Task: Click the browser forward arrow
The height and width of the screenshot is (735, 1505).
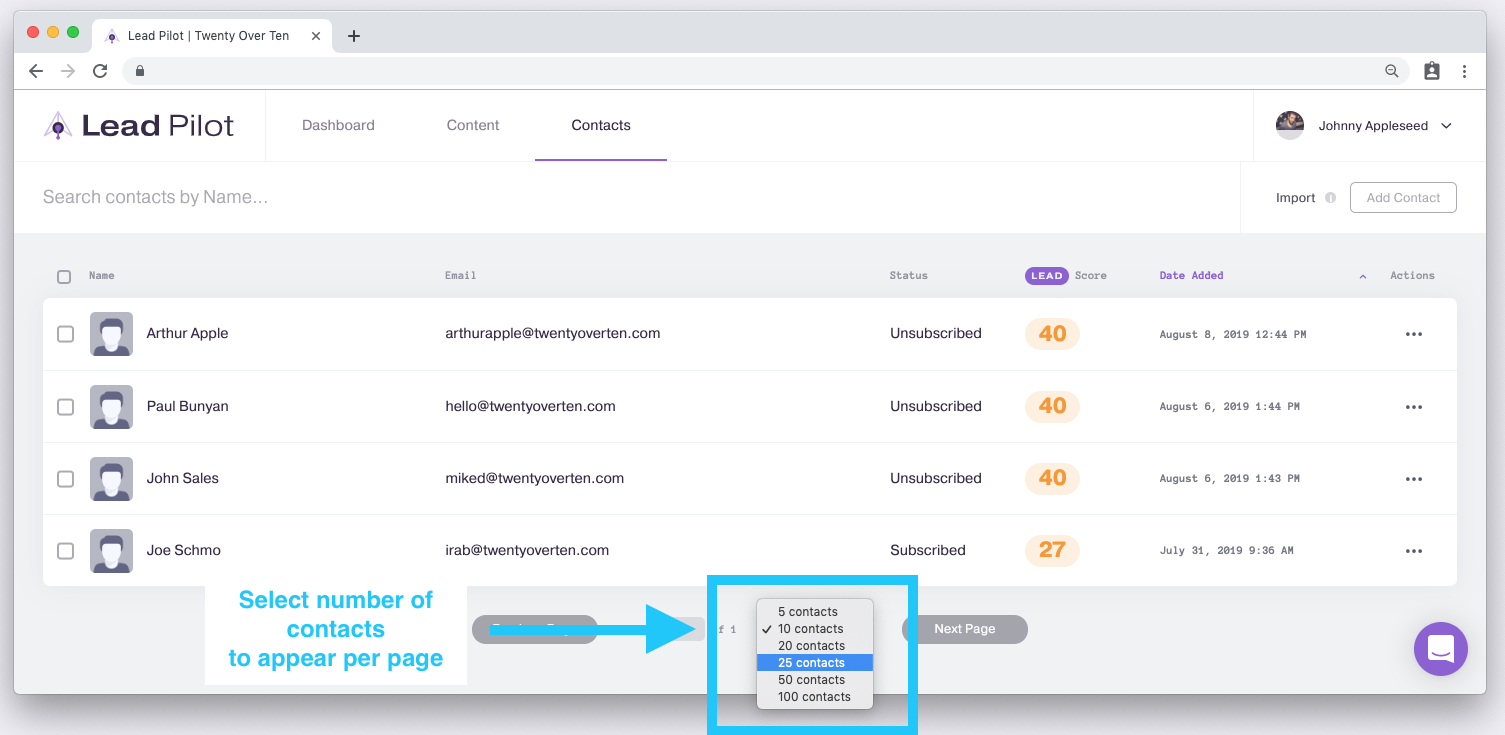Action: pos(68,71)
